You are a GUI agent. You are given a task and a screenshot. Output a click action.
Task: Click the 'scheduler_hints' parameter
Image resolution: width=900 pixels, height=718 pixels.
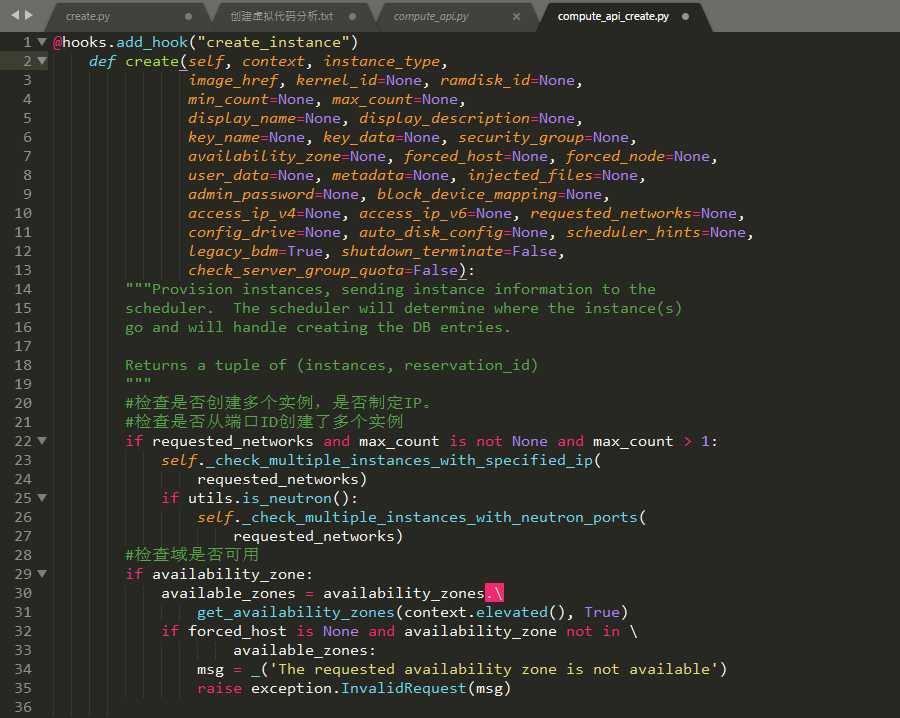(x=633, y=231)
